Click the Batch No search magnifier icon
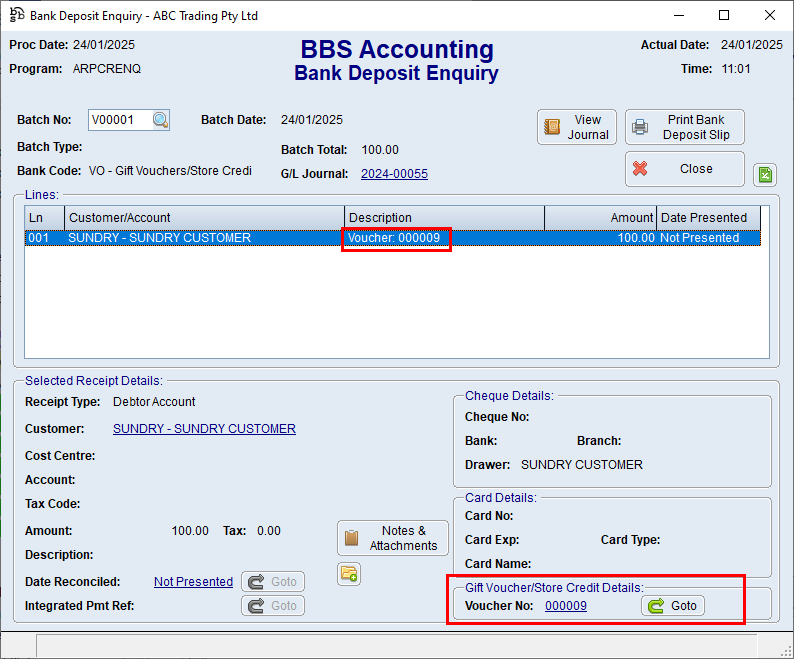794x659 pixels. [160, 120]
